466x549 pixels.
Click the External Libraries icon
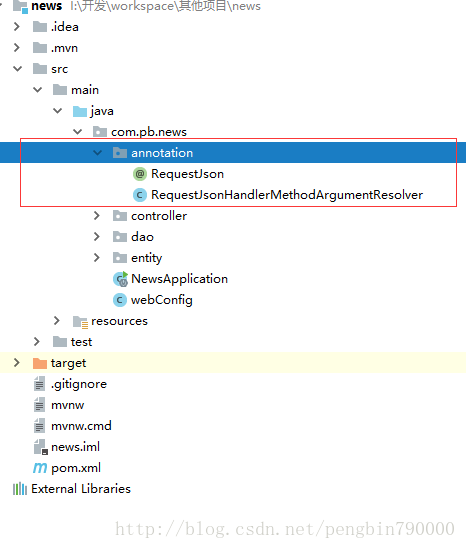20,489
